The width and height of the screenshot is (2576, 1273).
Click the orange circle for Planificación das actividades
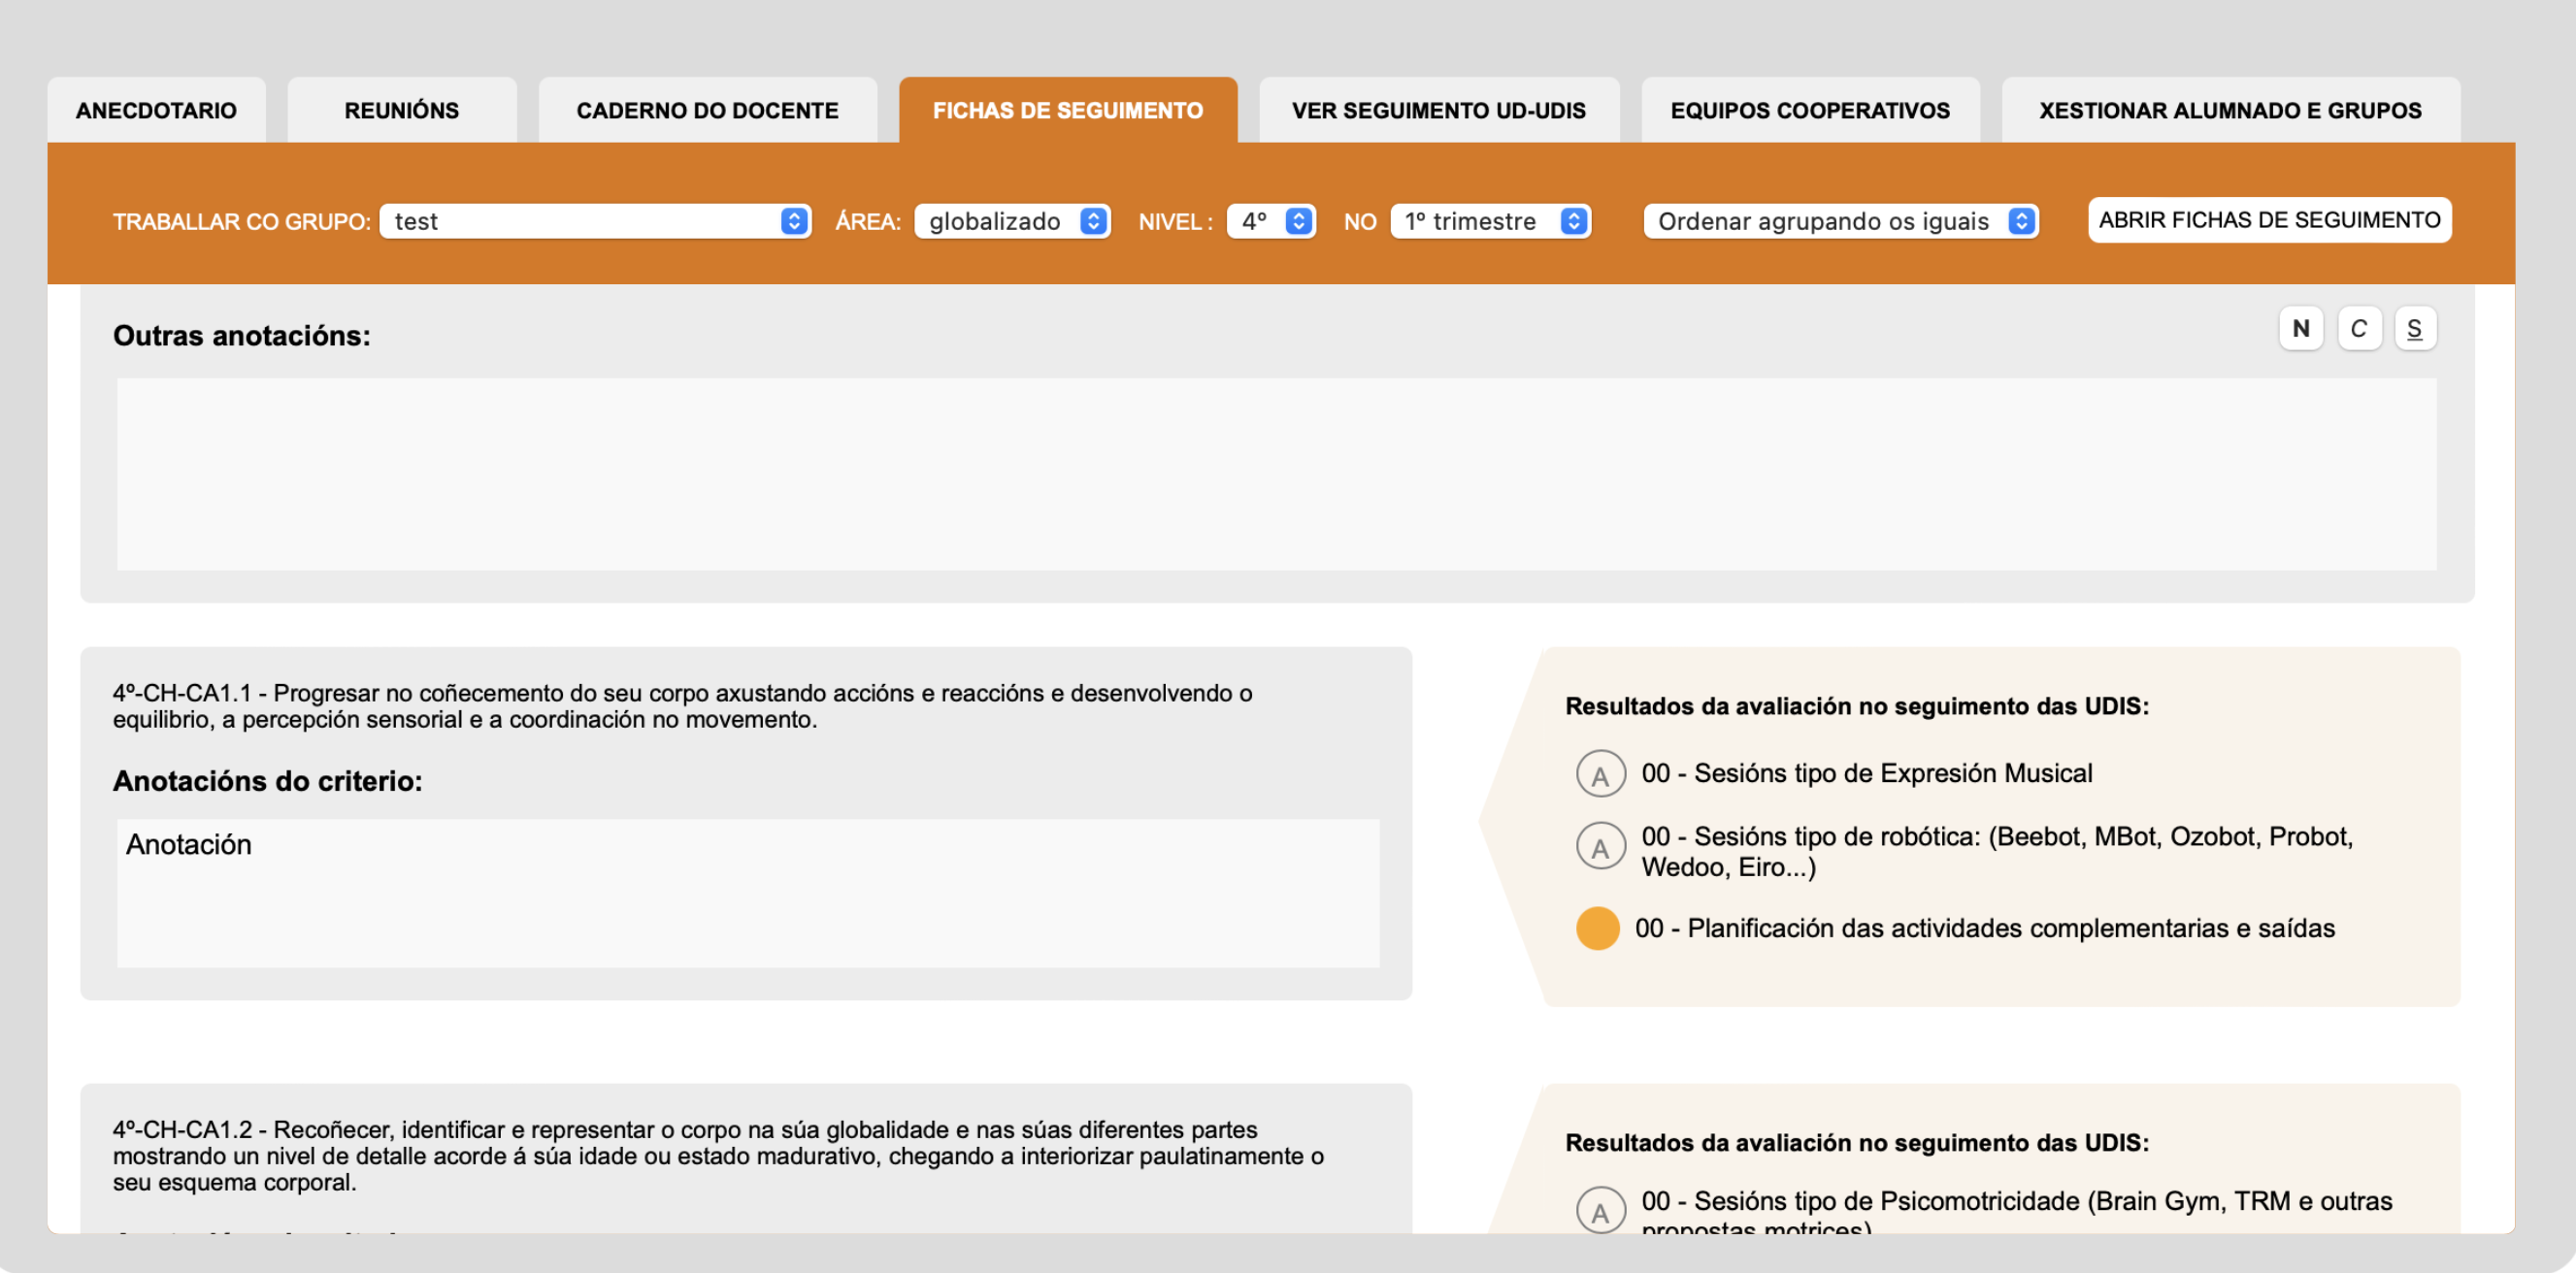click(x=1597, y=928)
